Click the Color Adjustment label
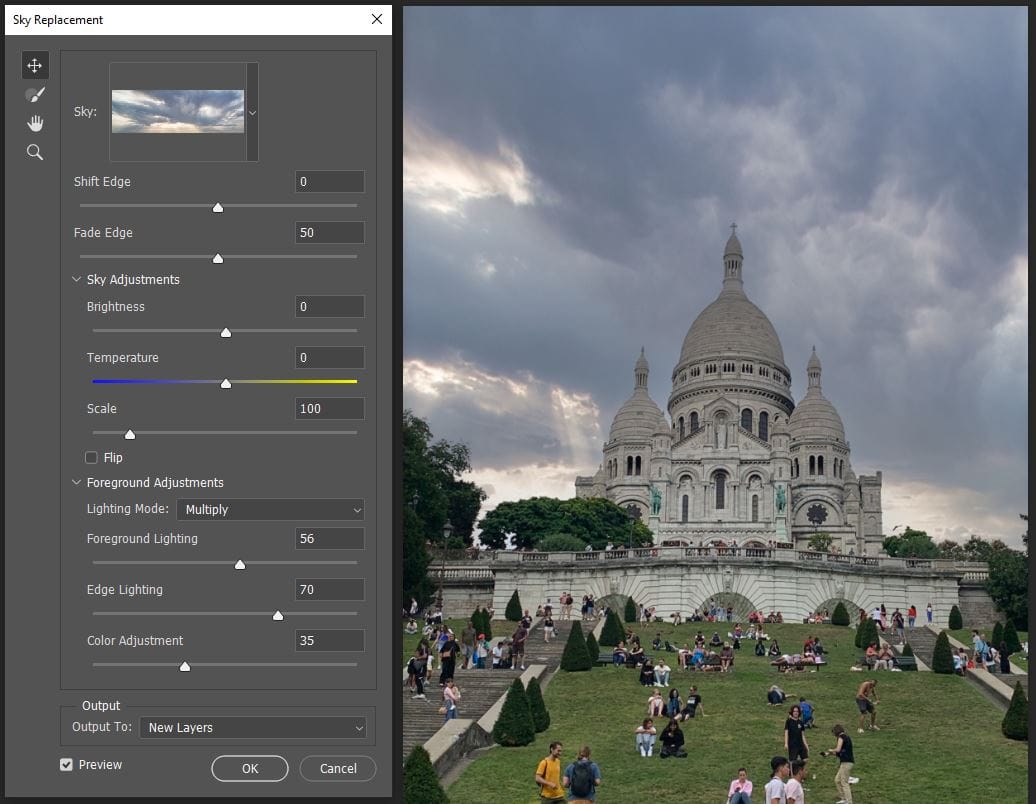Viewport: 1036px width, 804px height. tap(135, 640)
